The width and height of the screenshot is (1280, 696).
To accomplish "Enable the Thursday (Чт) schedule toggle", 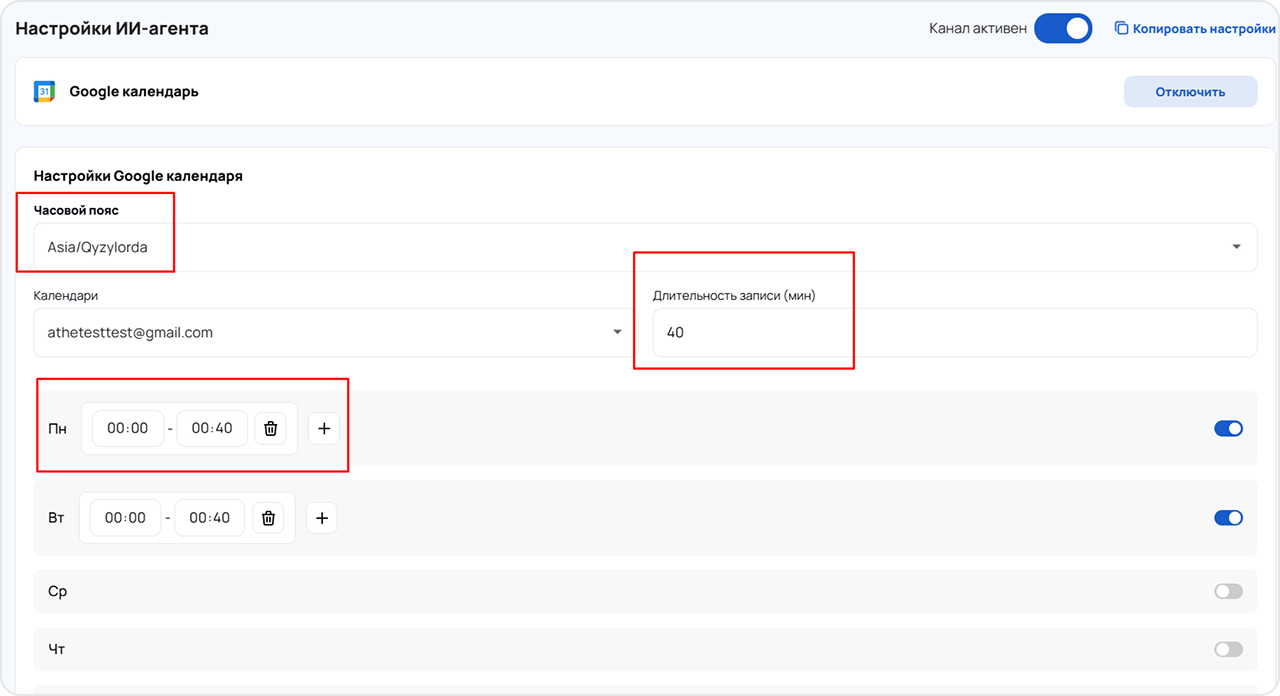I will (1228, 650).
